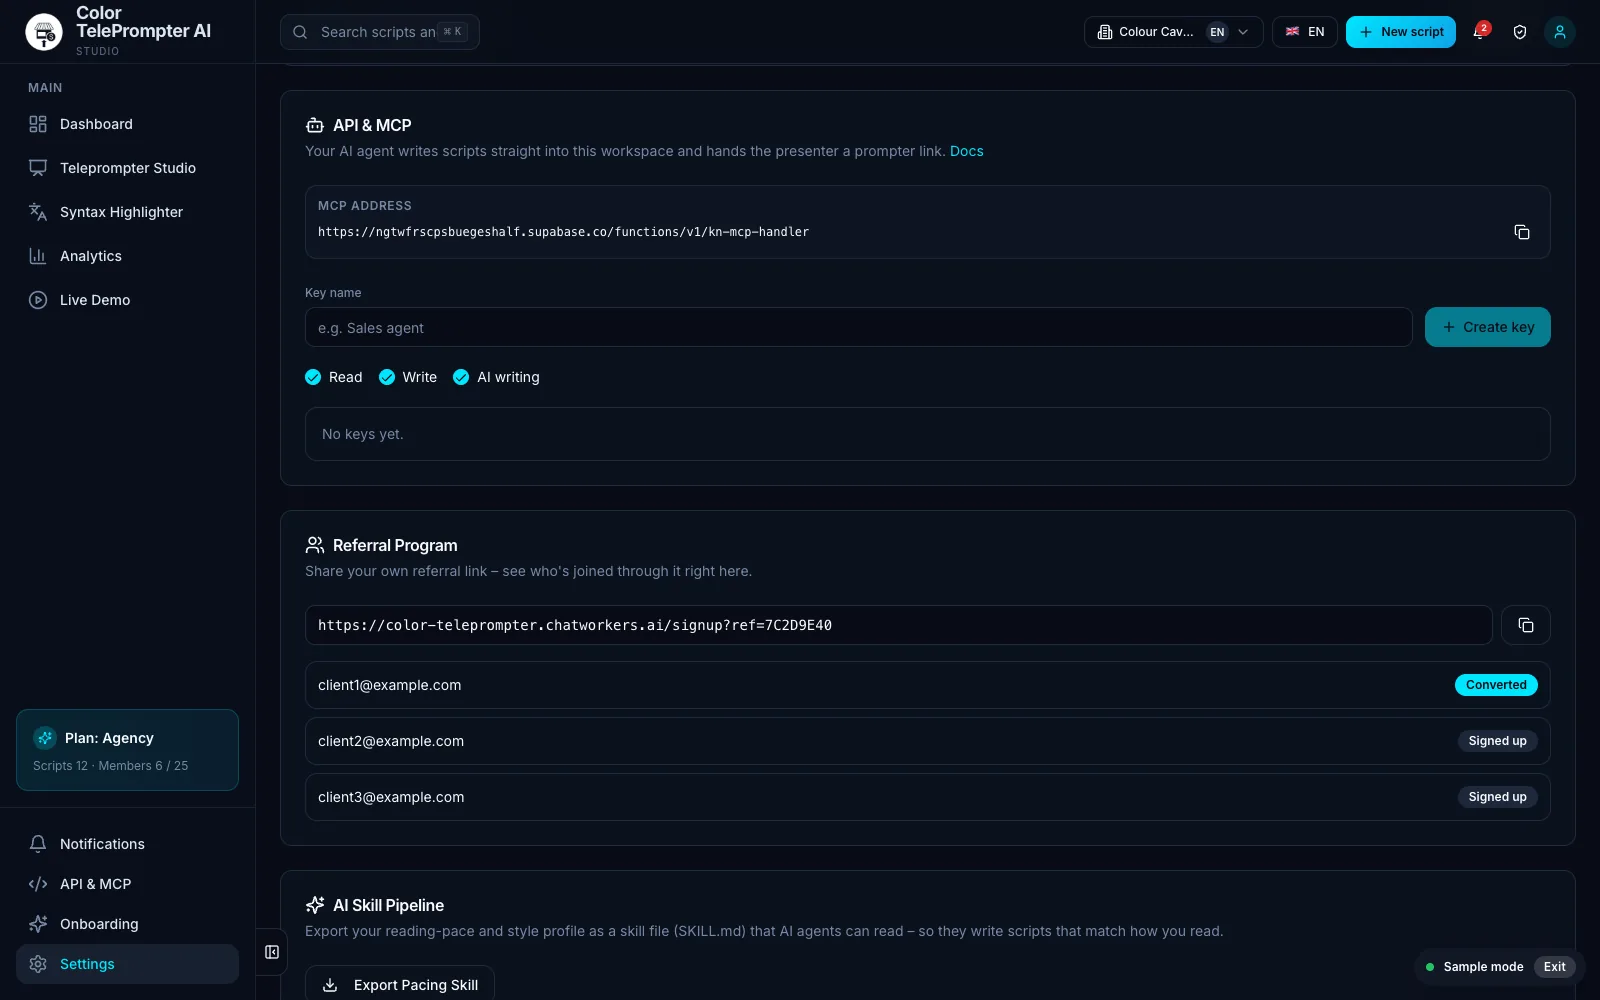Collapse the sidebar panel toggle
The height and width of the screenshot is (1000, 1600).
[272, 952]
